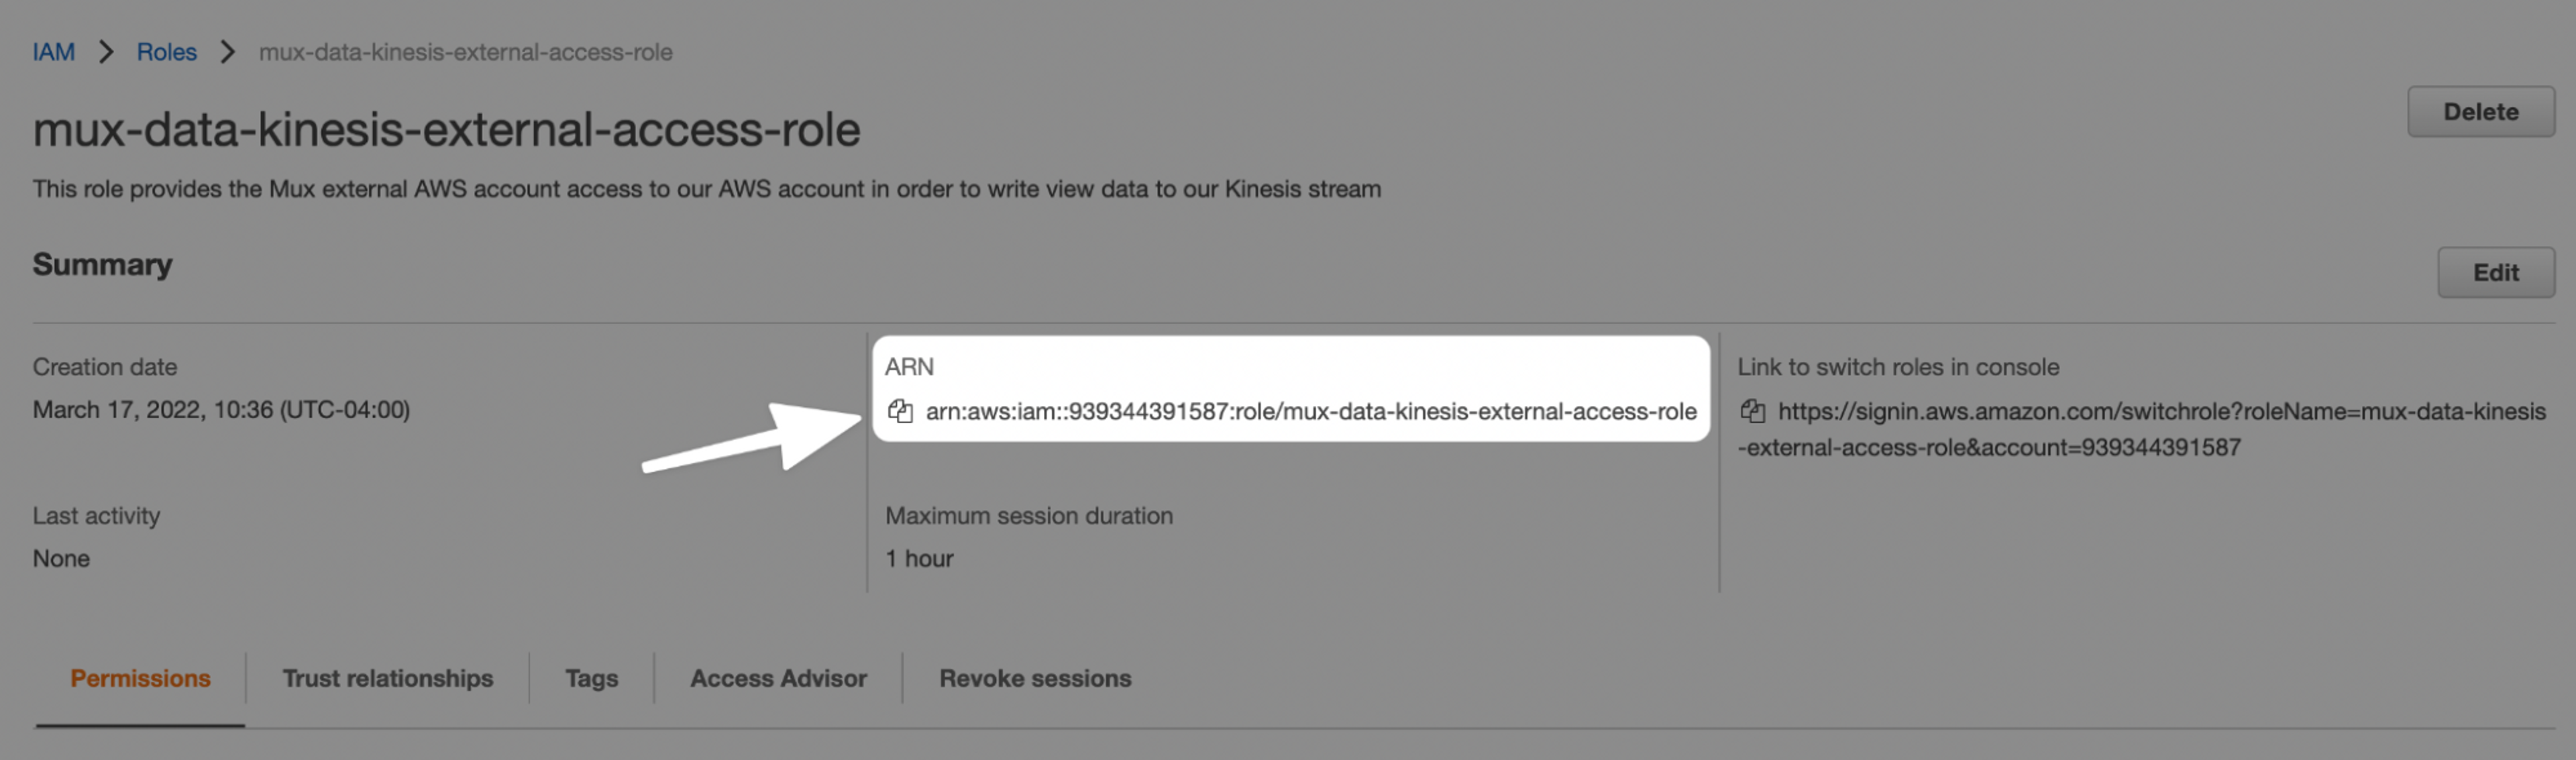Open the IAM breadcrumb link
The width and height of the screenshot is (2576, 760).
54,52
